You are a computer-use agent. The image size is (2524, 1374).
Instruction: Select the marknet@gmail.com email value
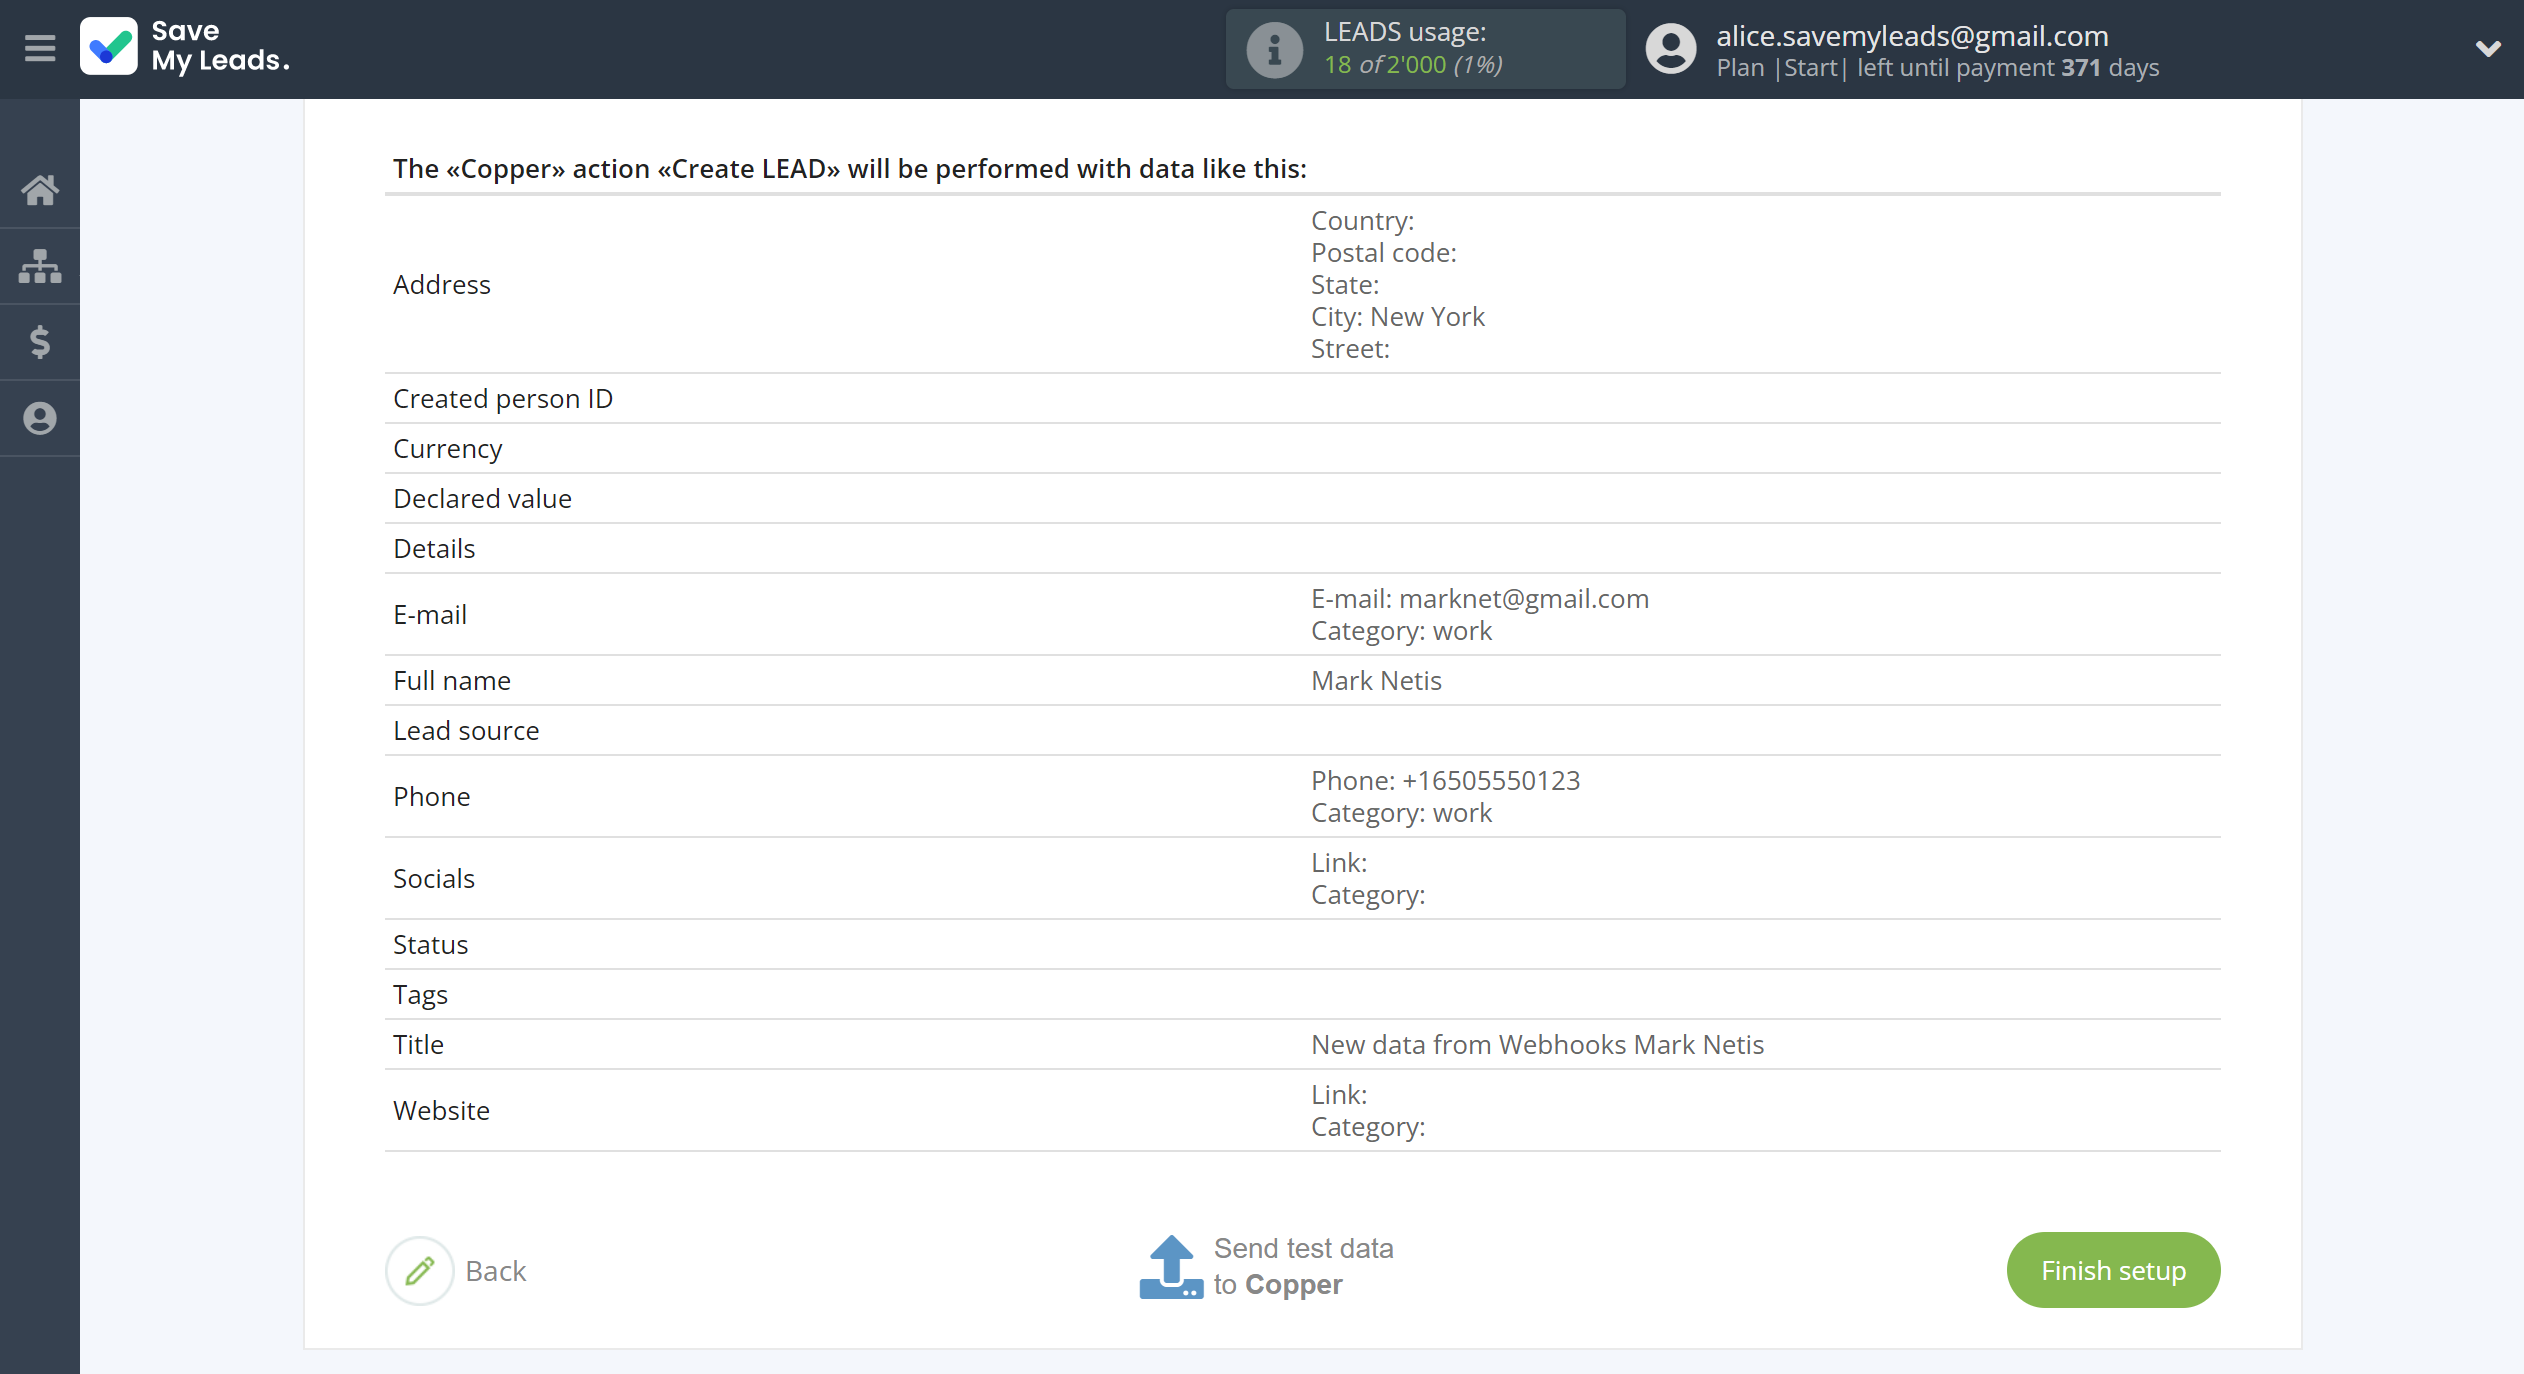coord(1523,599)
